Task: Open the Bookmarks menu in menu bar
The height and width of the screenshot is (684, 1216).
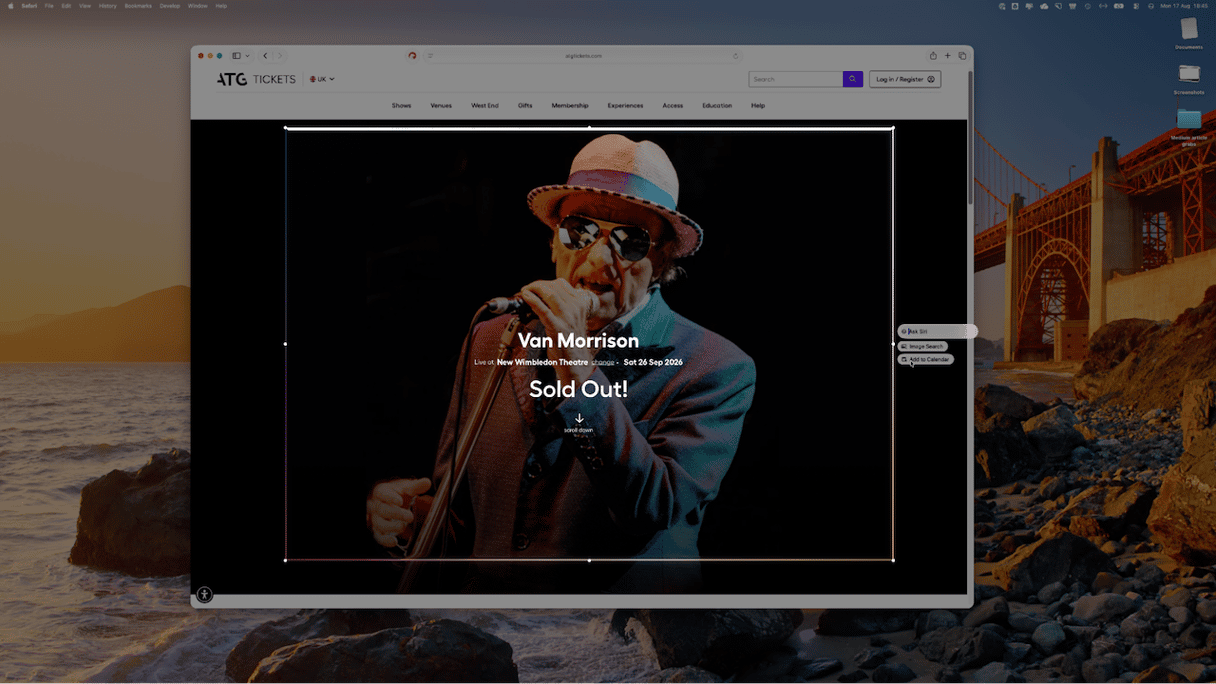Action: [138, 6]
